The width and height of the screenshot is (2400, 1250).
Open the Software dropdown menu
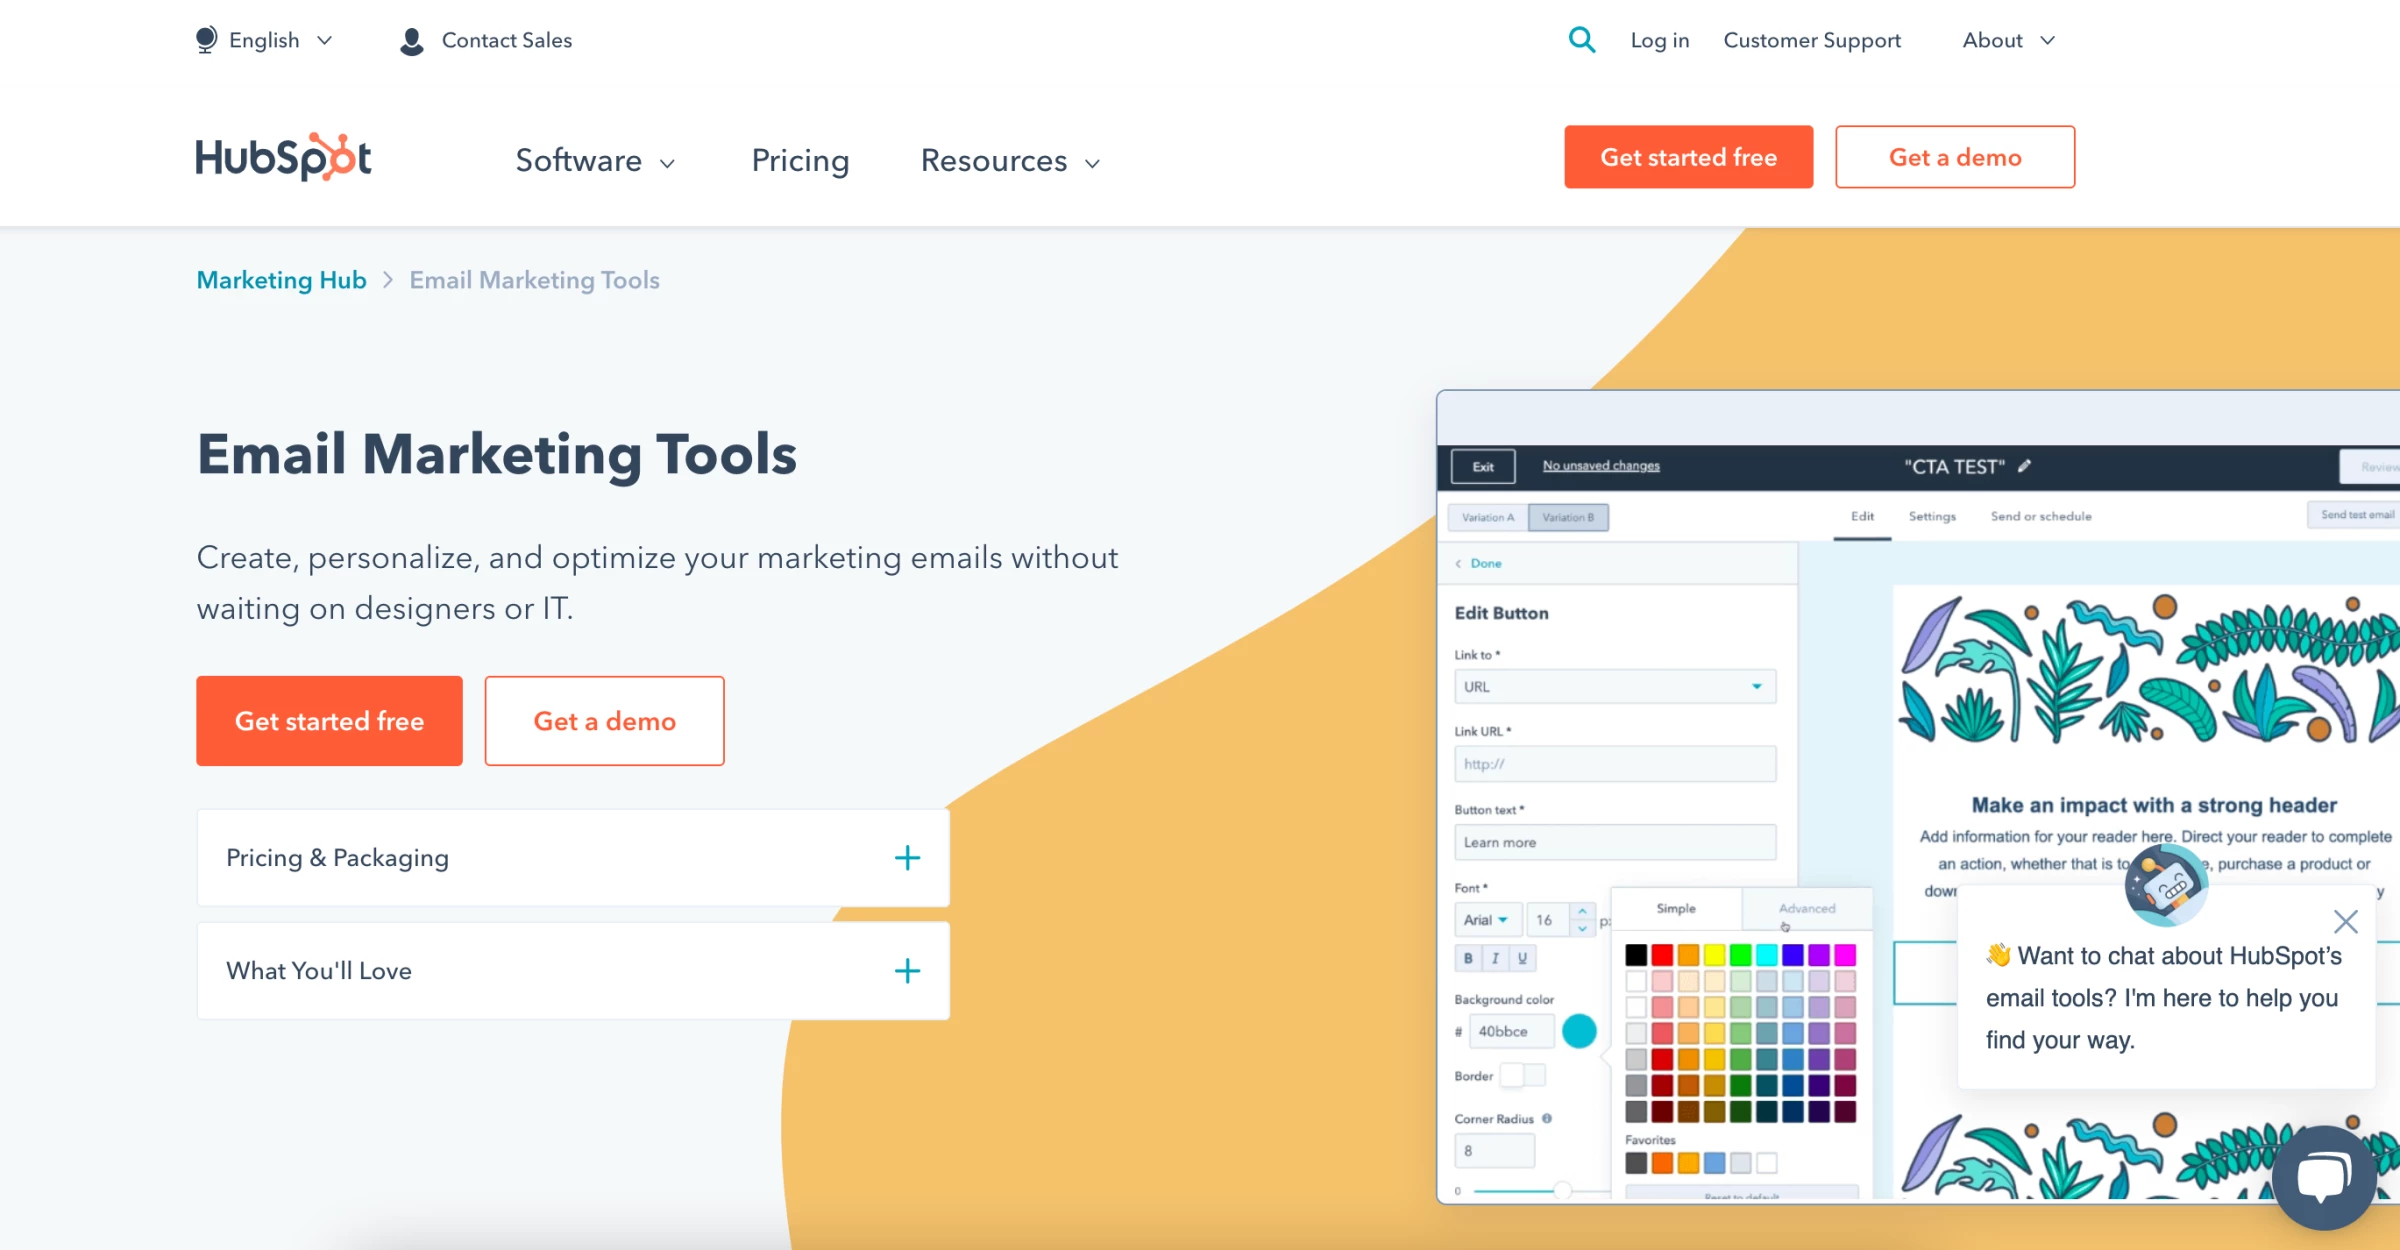point(596,161)
